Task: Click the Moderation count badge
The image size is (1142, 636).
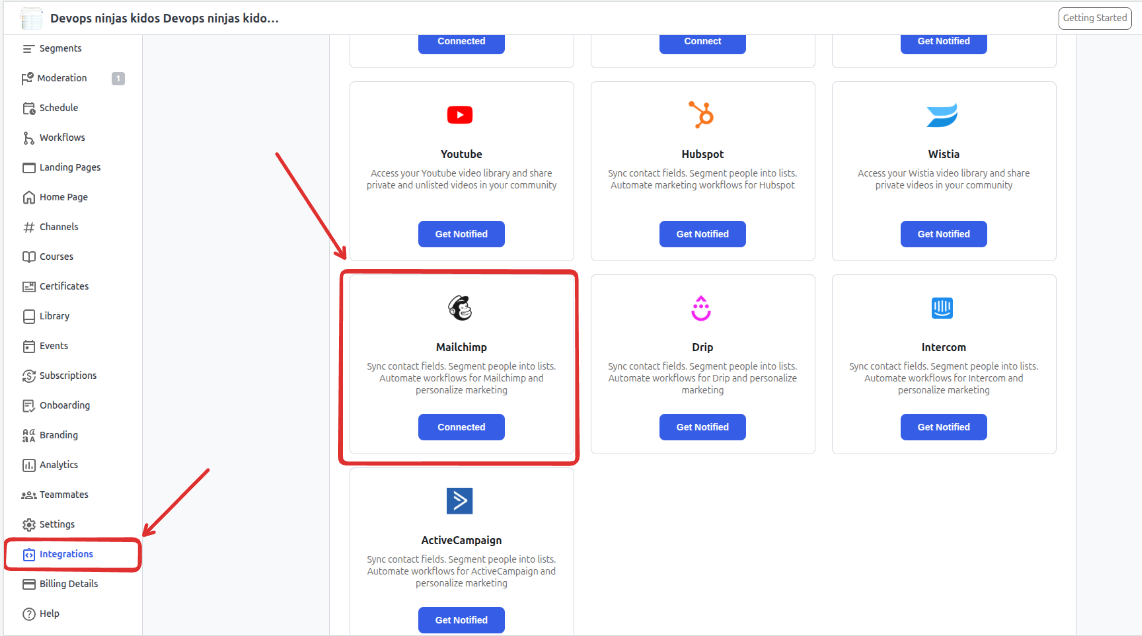Action: pos(118,78)
